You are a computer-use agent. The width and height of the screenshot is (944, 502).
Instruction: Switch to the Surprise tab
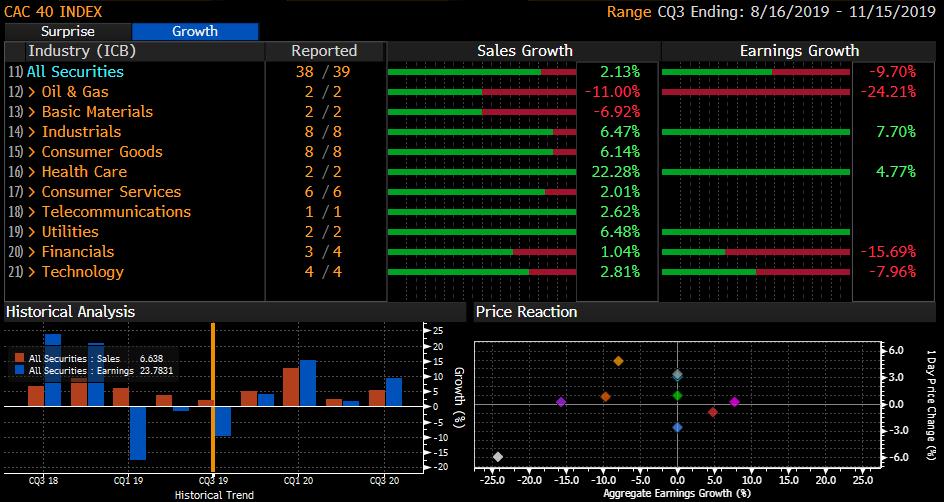click(x=67, y=31)
